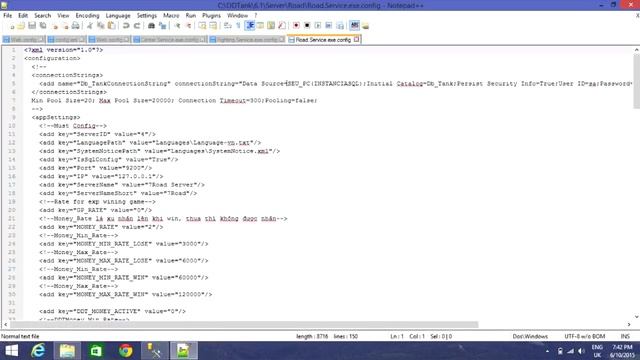Click the Notepad++ taskbar icon
This screenshot has height=360, width=640.
coord(184,351)
